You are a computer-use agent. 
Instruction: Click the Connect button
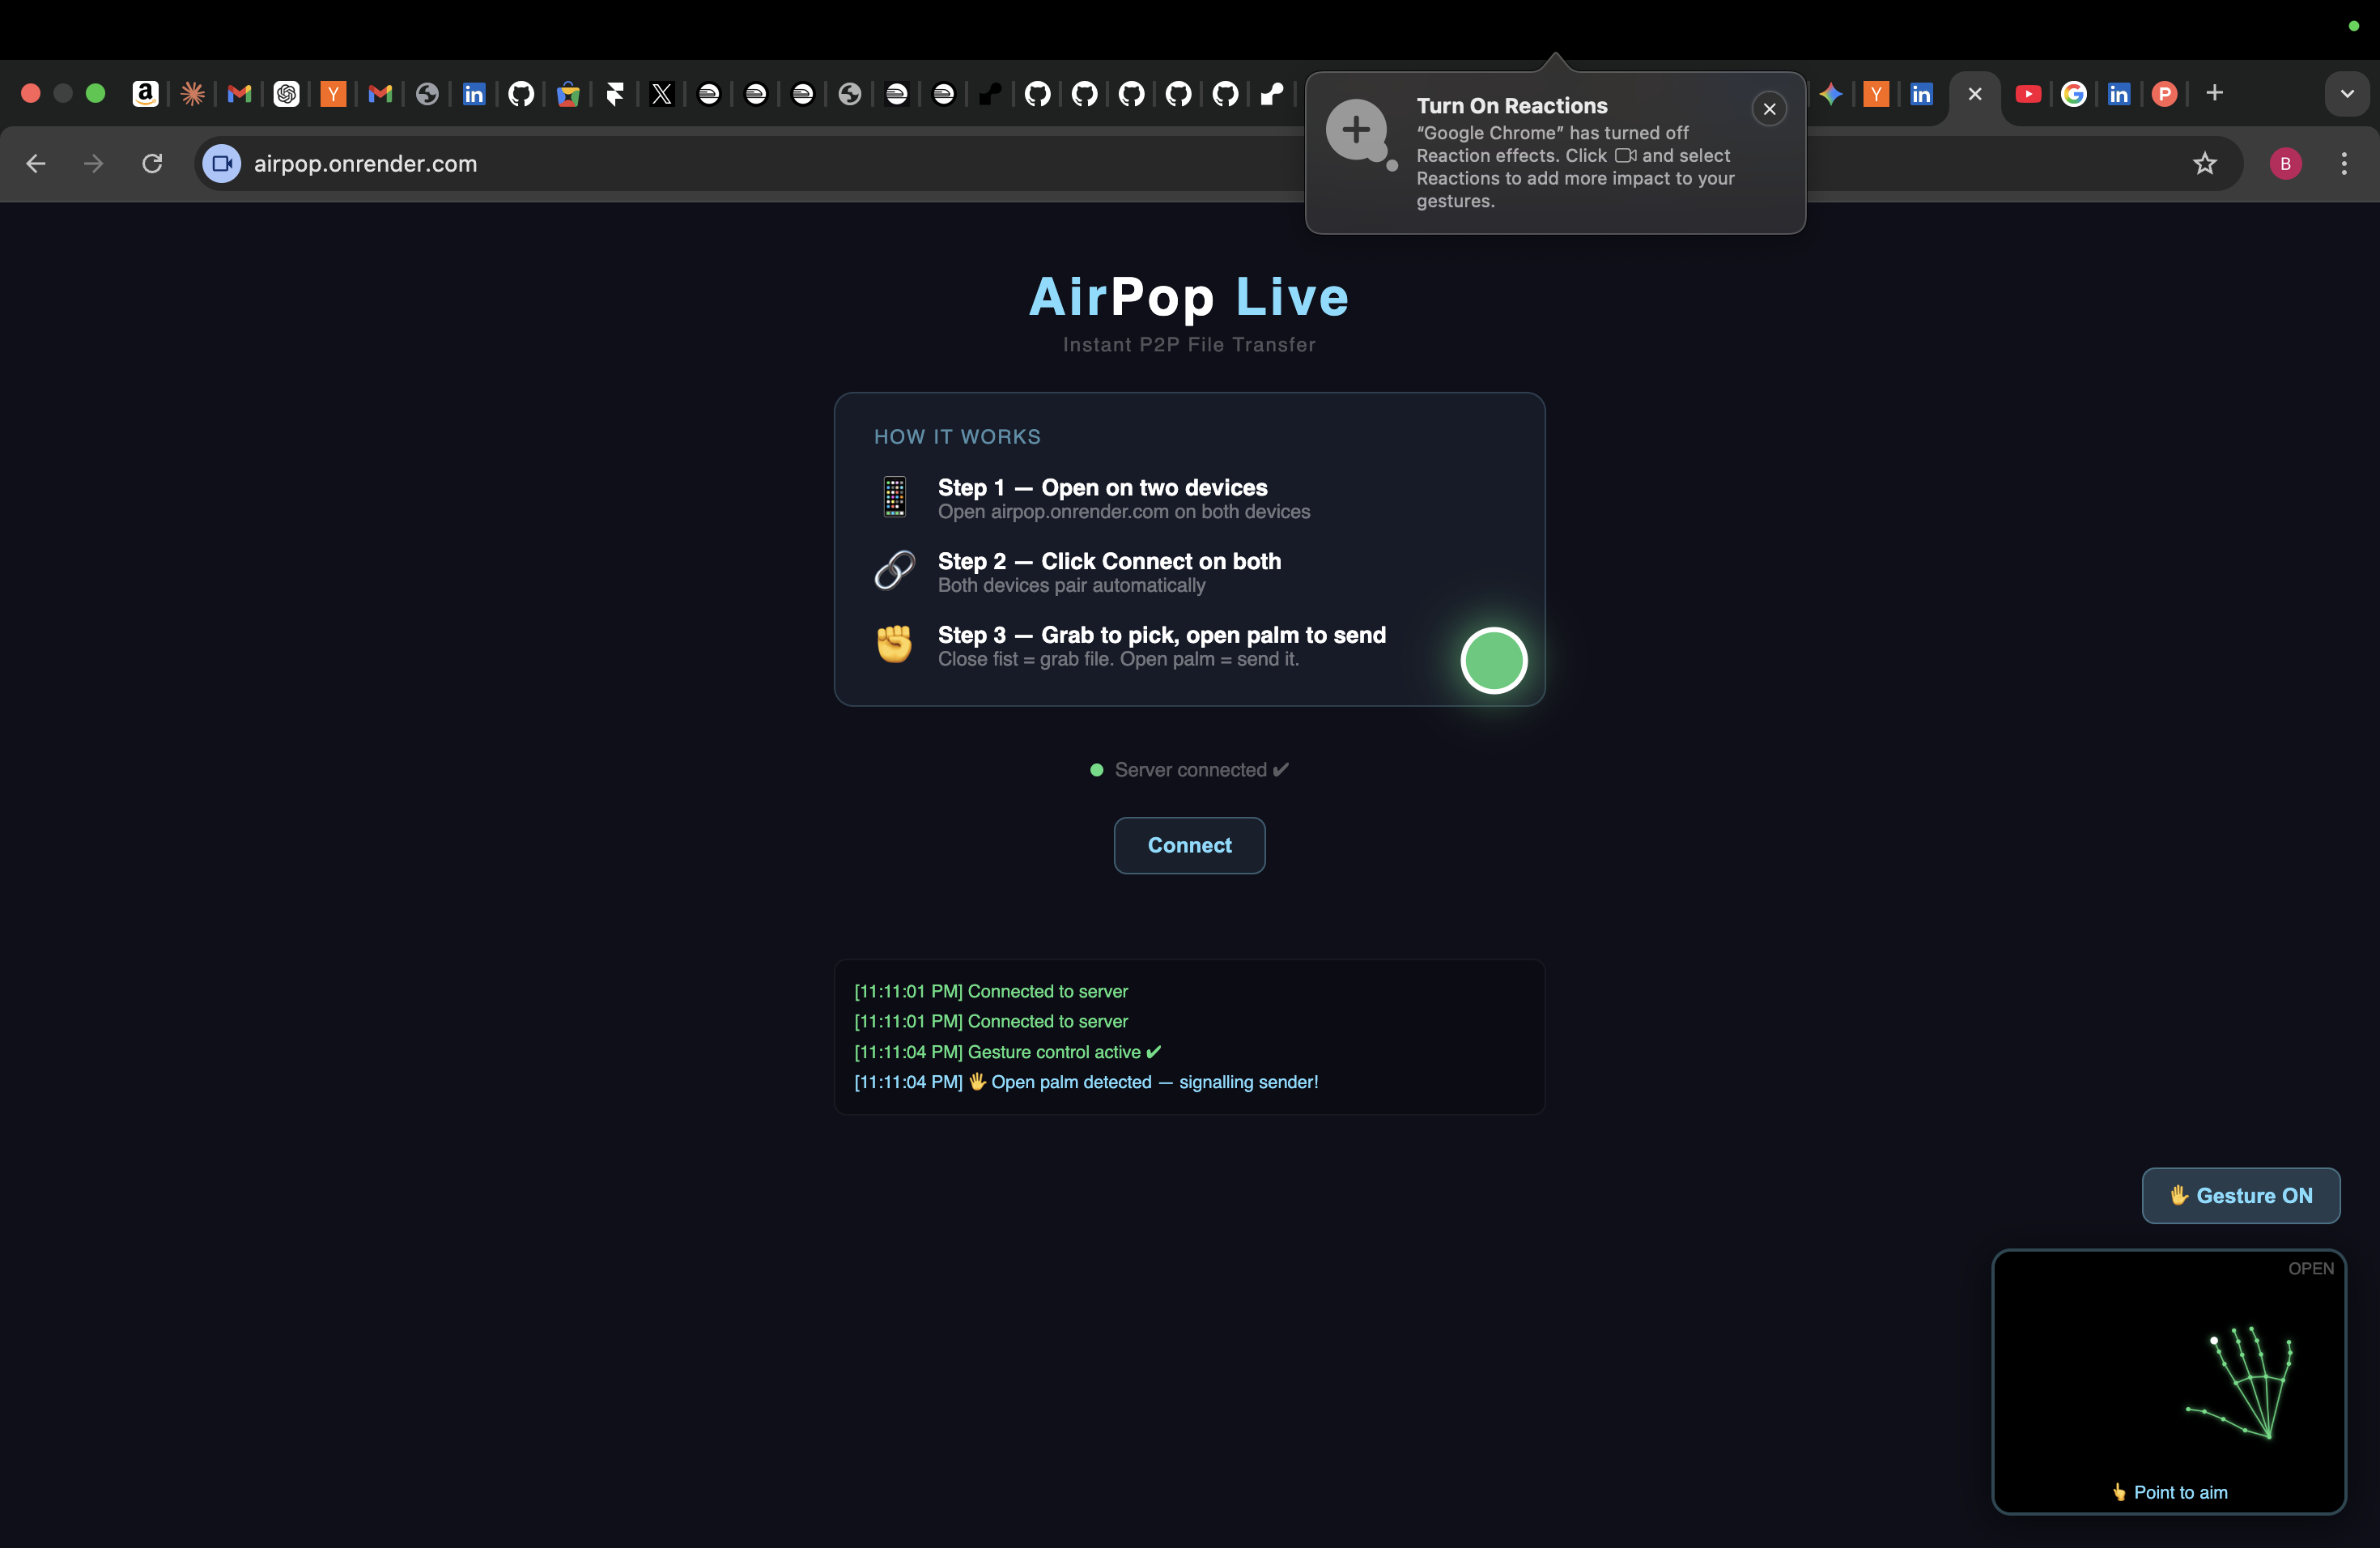[1189, 845]
